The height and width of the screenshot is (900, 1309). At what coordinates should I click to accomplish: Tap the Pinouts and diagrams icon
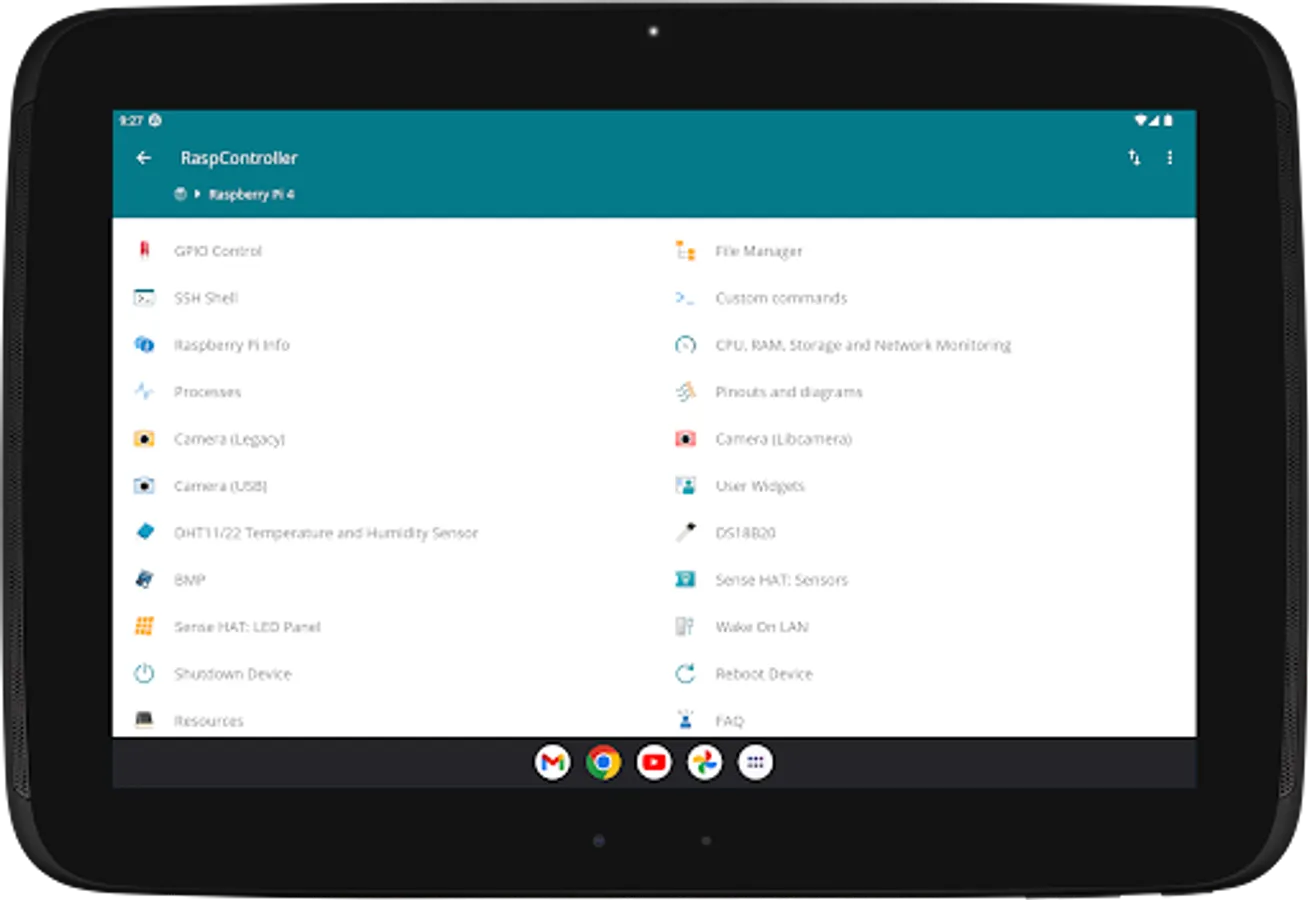point(685,392)
